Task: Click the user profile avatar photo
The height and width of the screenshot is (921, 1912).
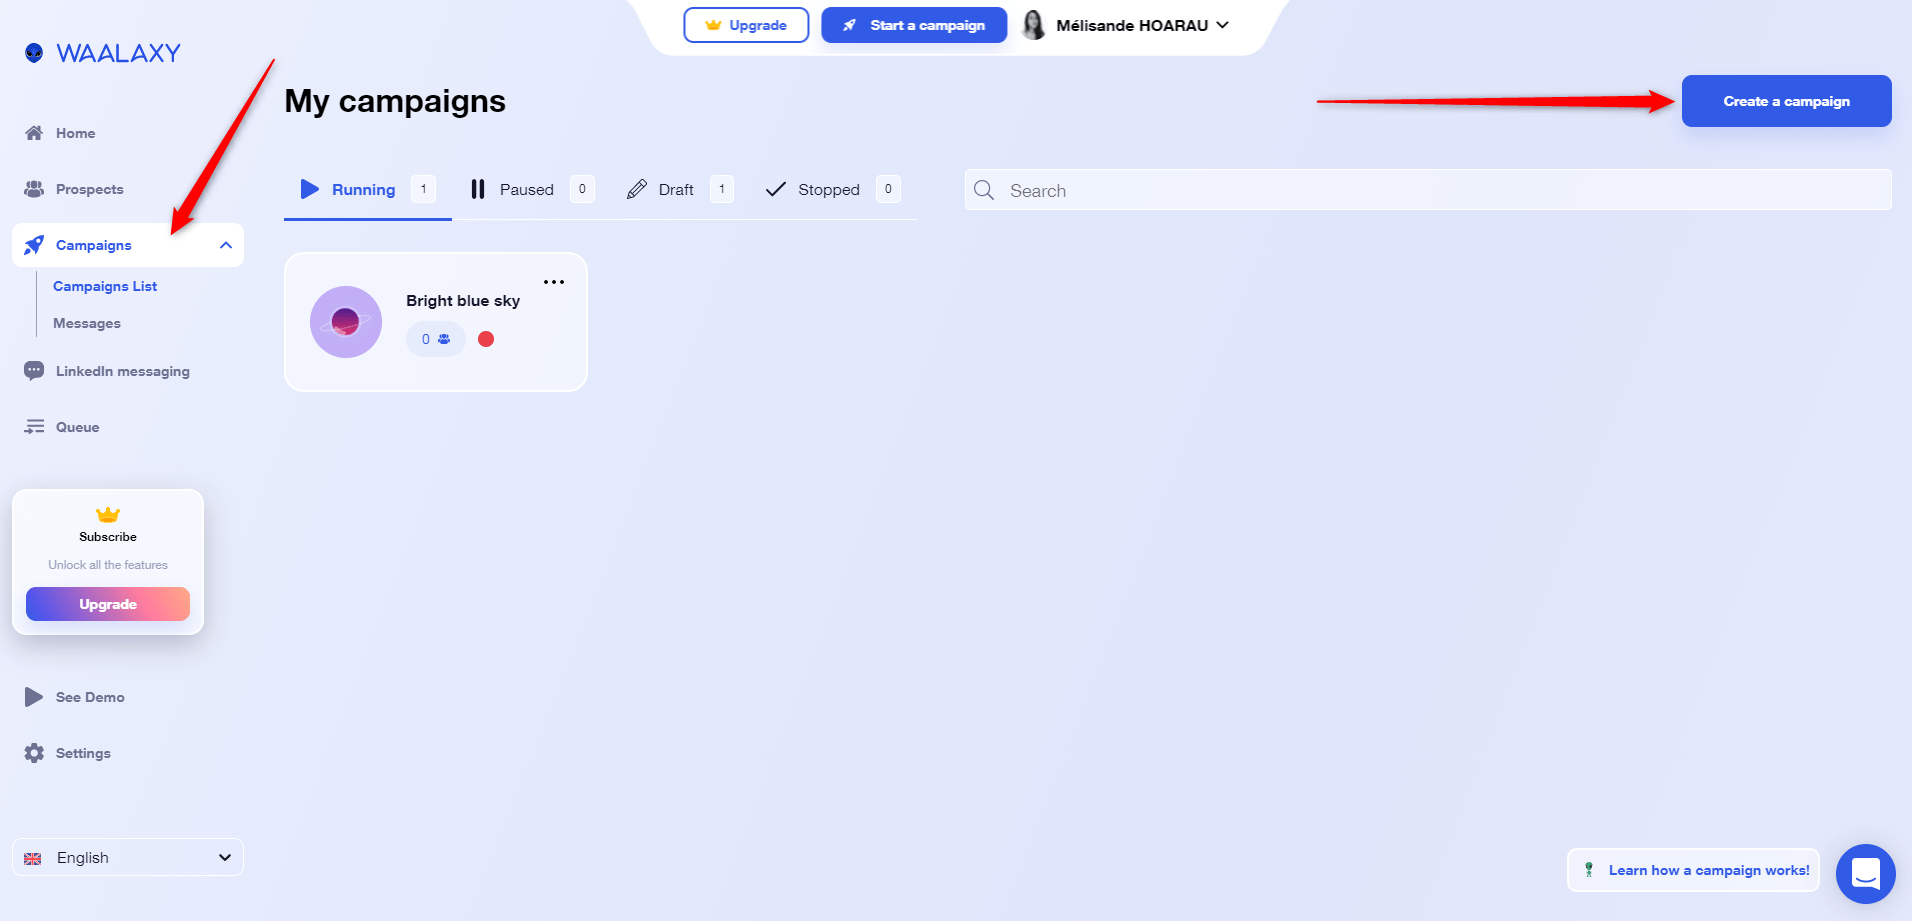Action: [1034, 25]
